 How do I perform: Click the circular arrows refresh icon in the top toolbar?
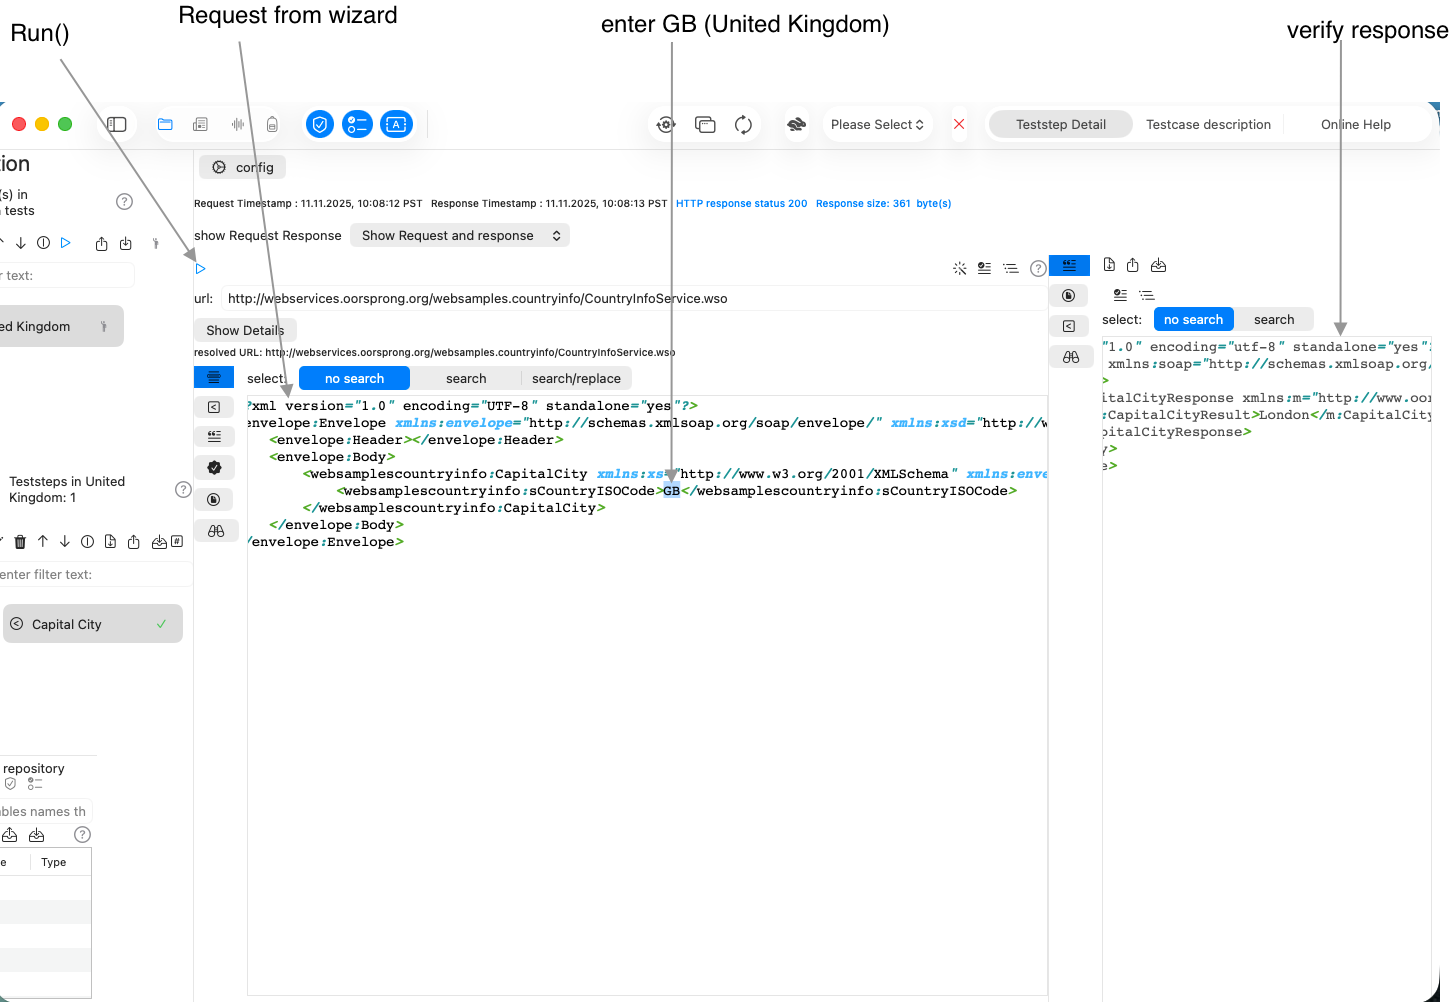(x=743, y=125)
